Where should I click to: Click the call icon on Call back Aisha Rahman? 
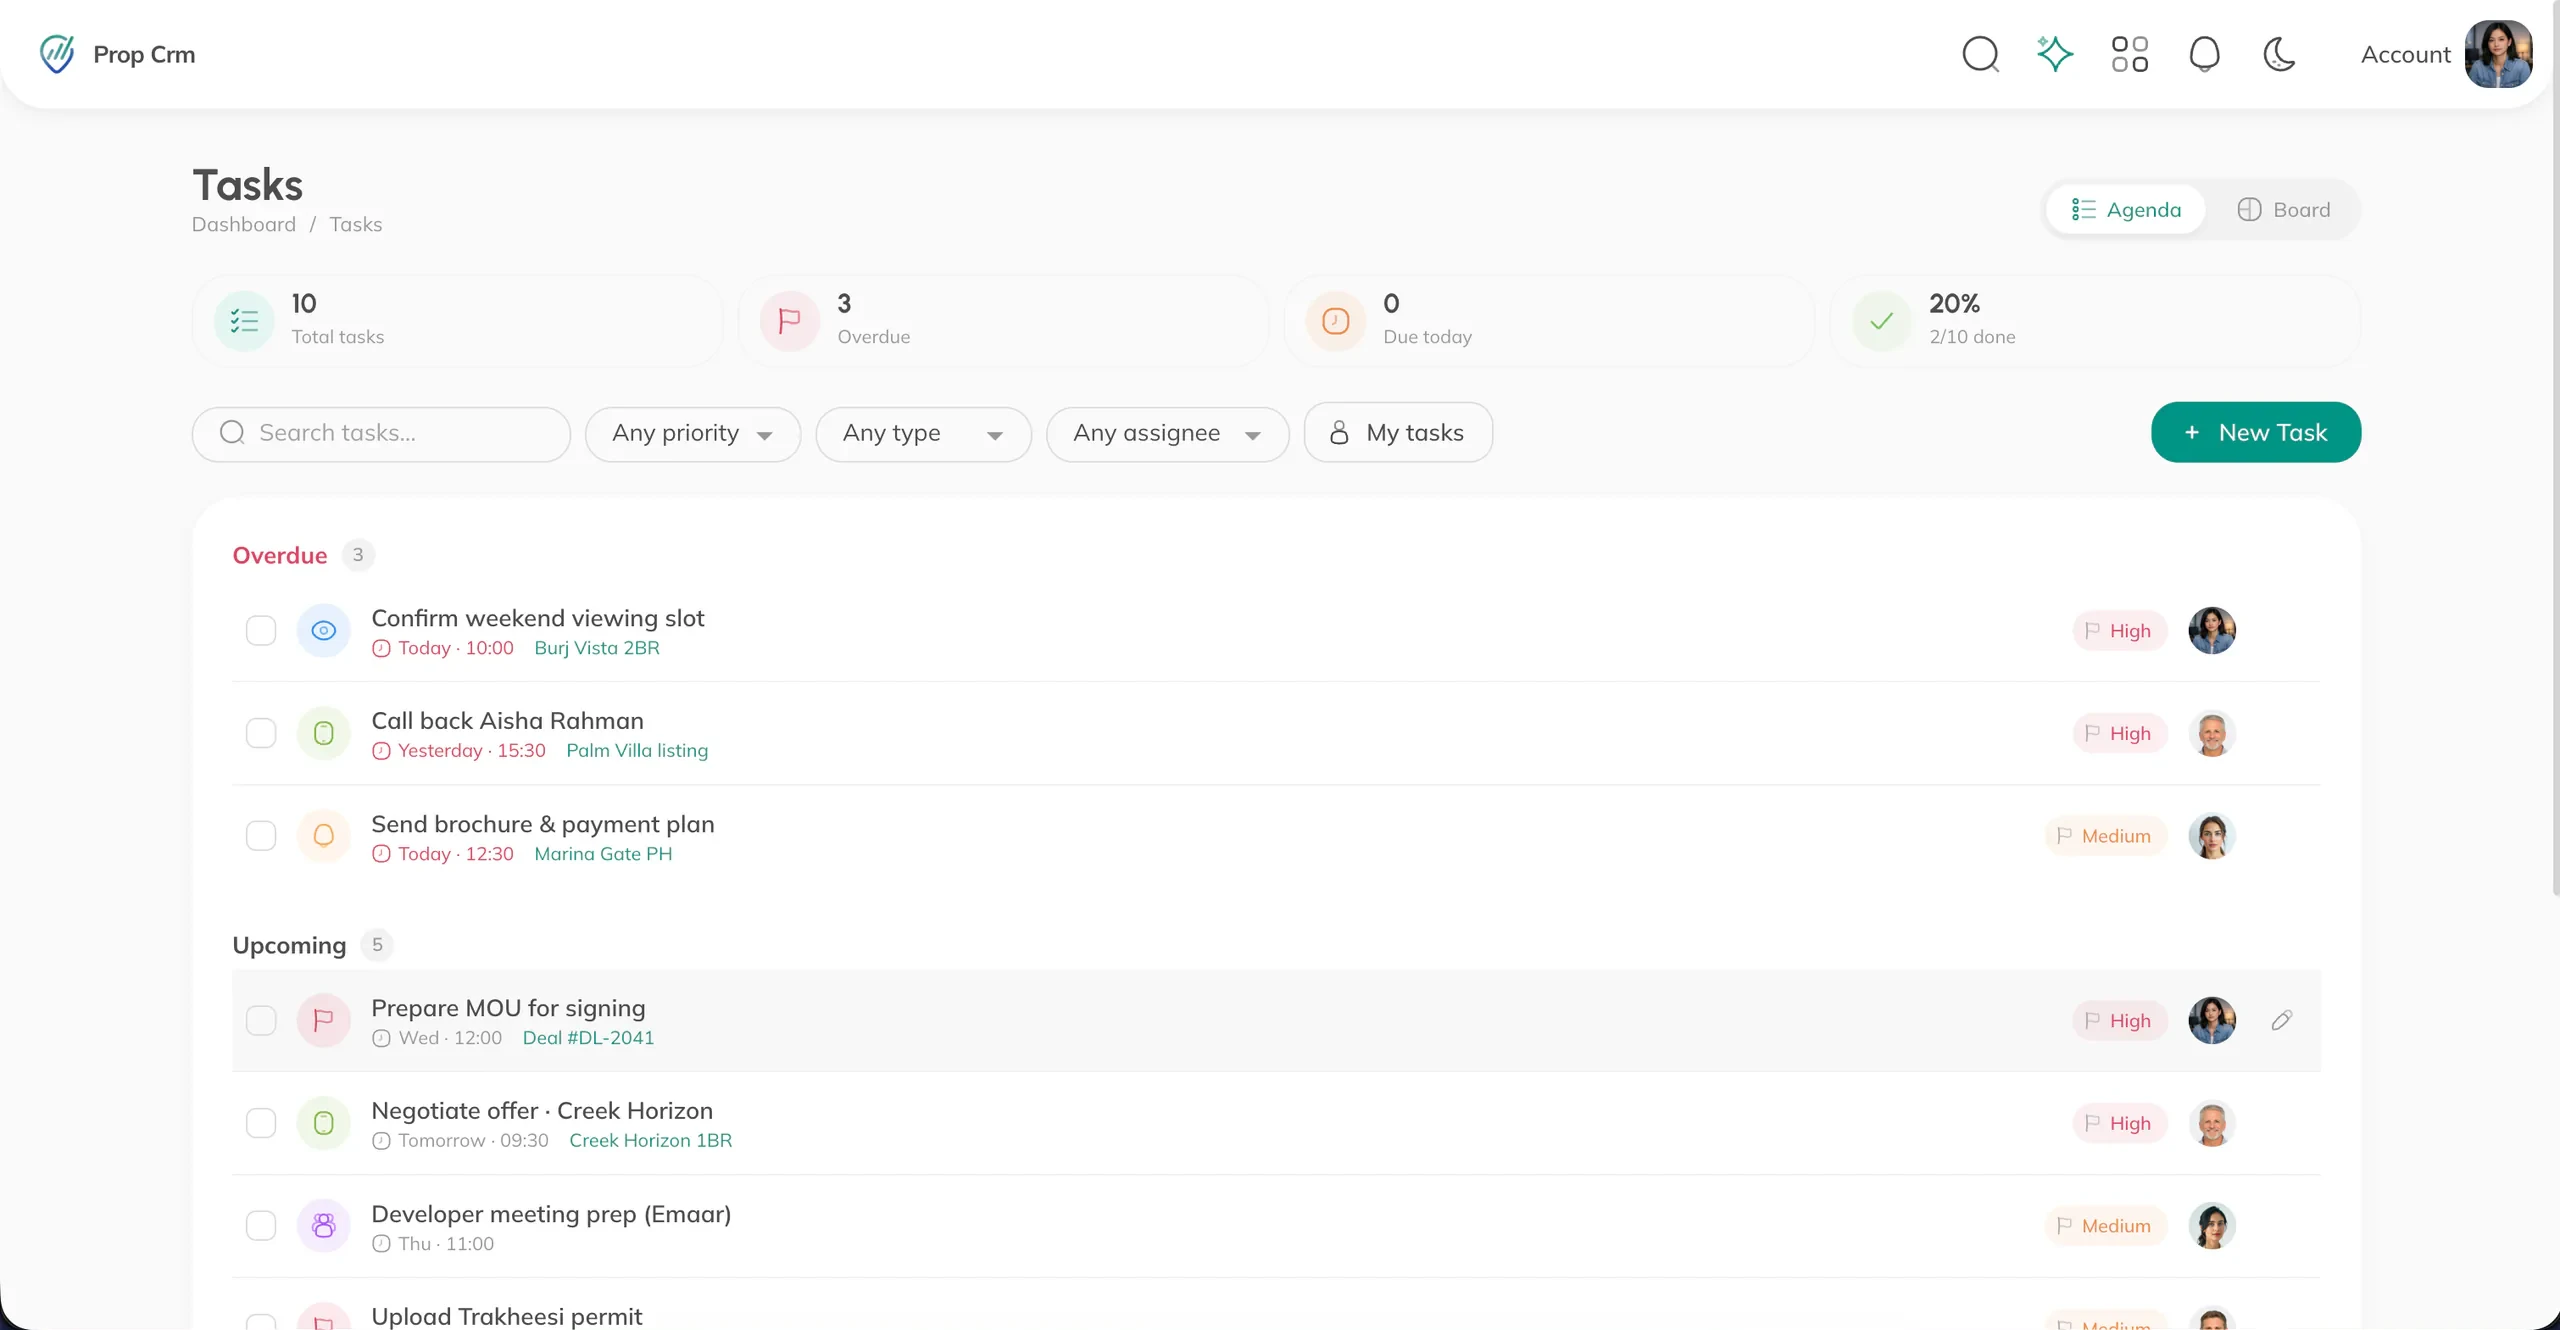[x=323, y=733]
